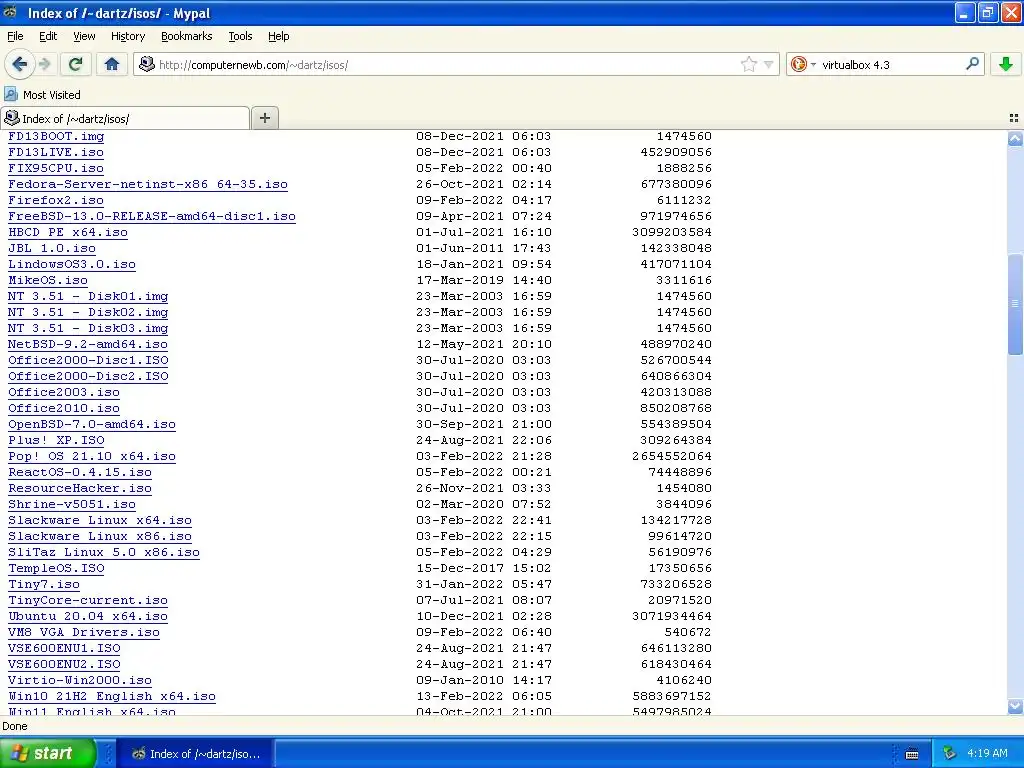Click the ResourceHacker.iso link
The height and width of the screenshot is (768, 1024).
coord(80,488)
